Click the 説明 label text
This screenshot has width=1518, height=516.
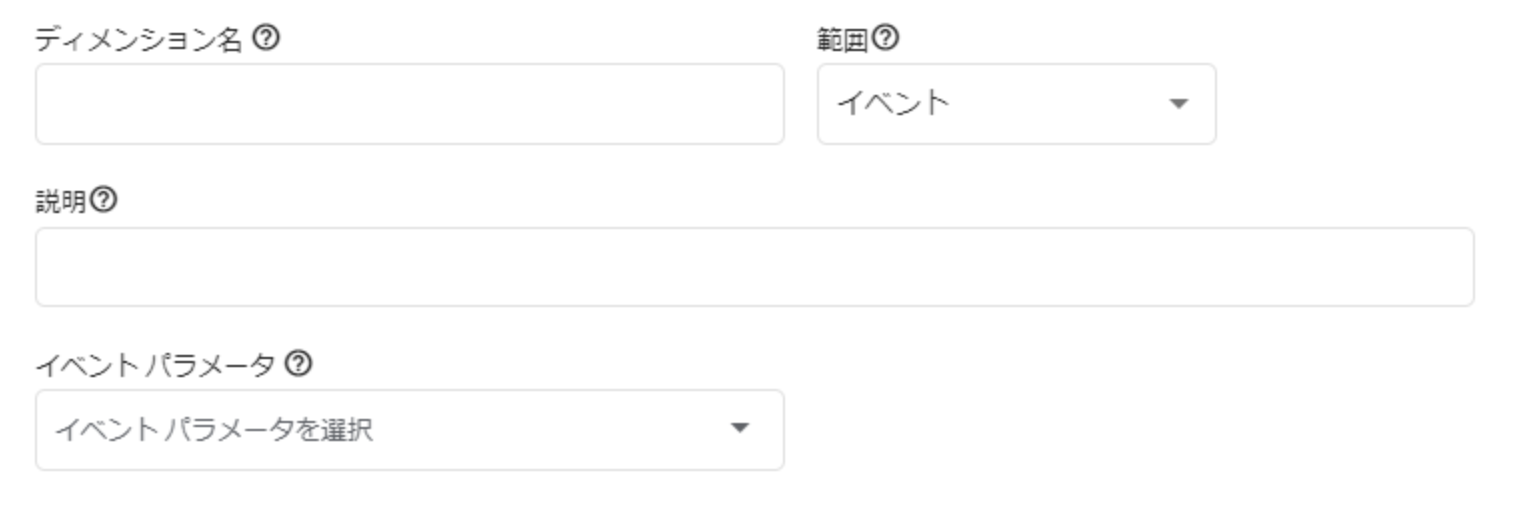[x=61, y=202]
